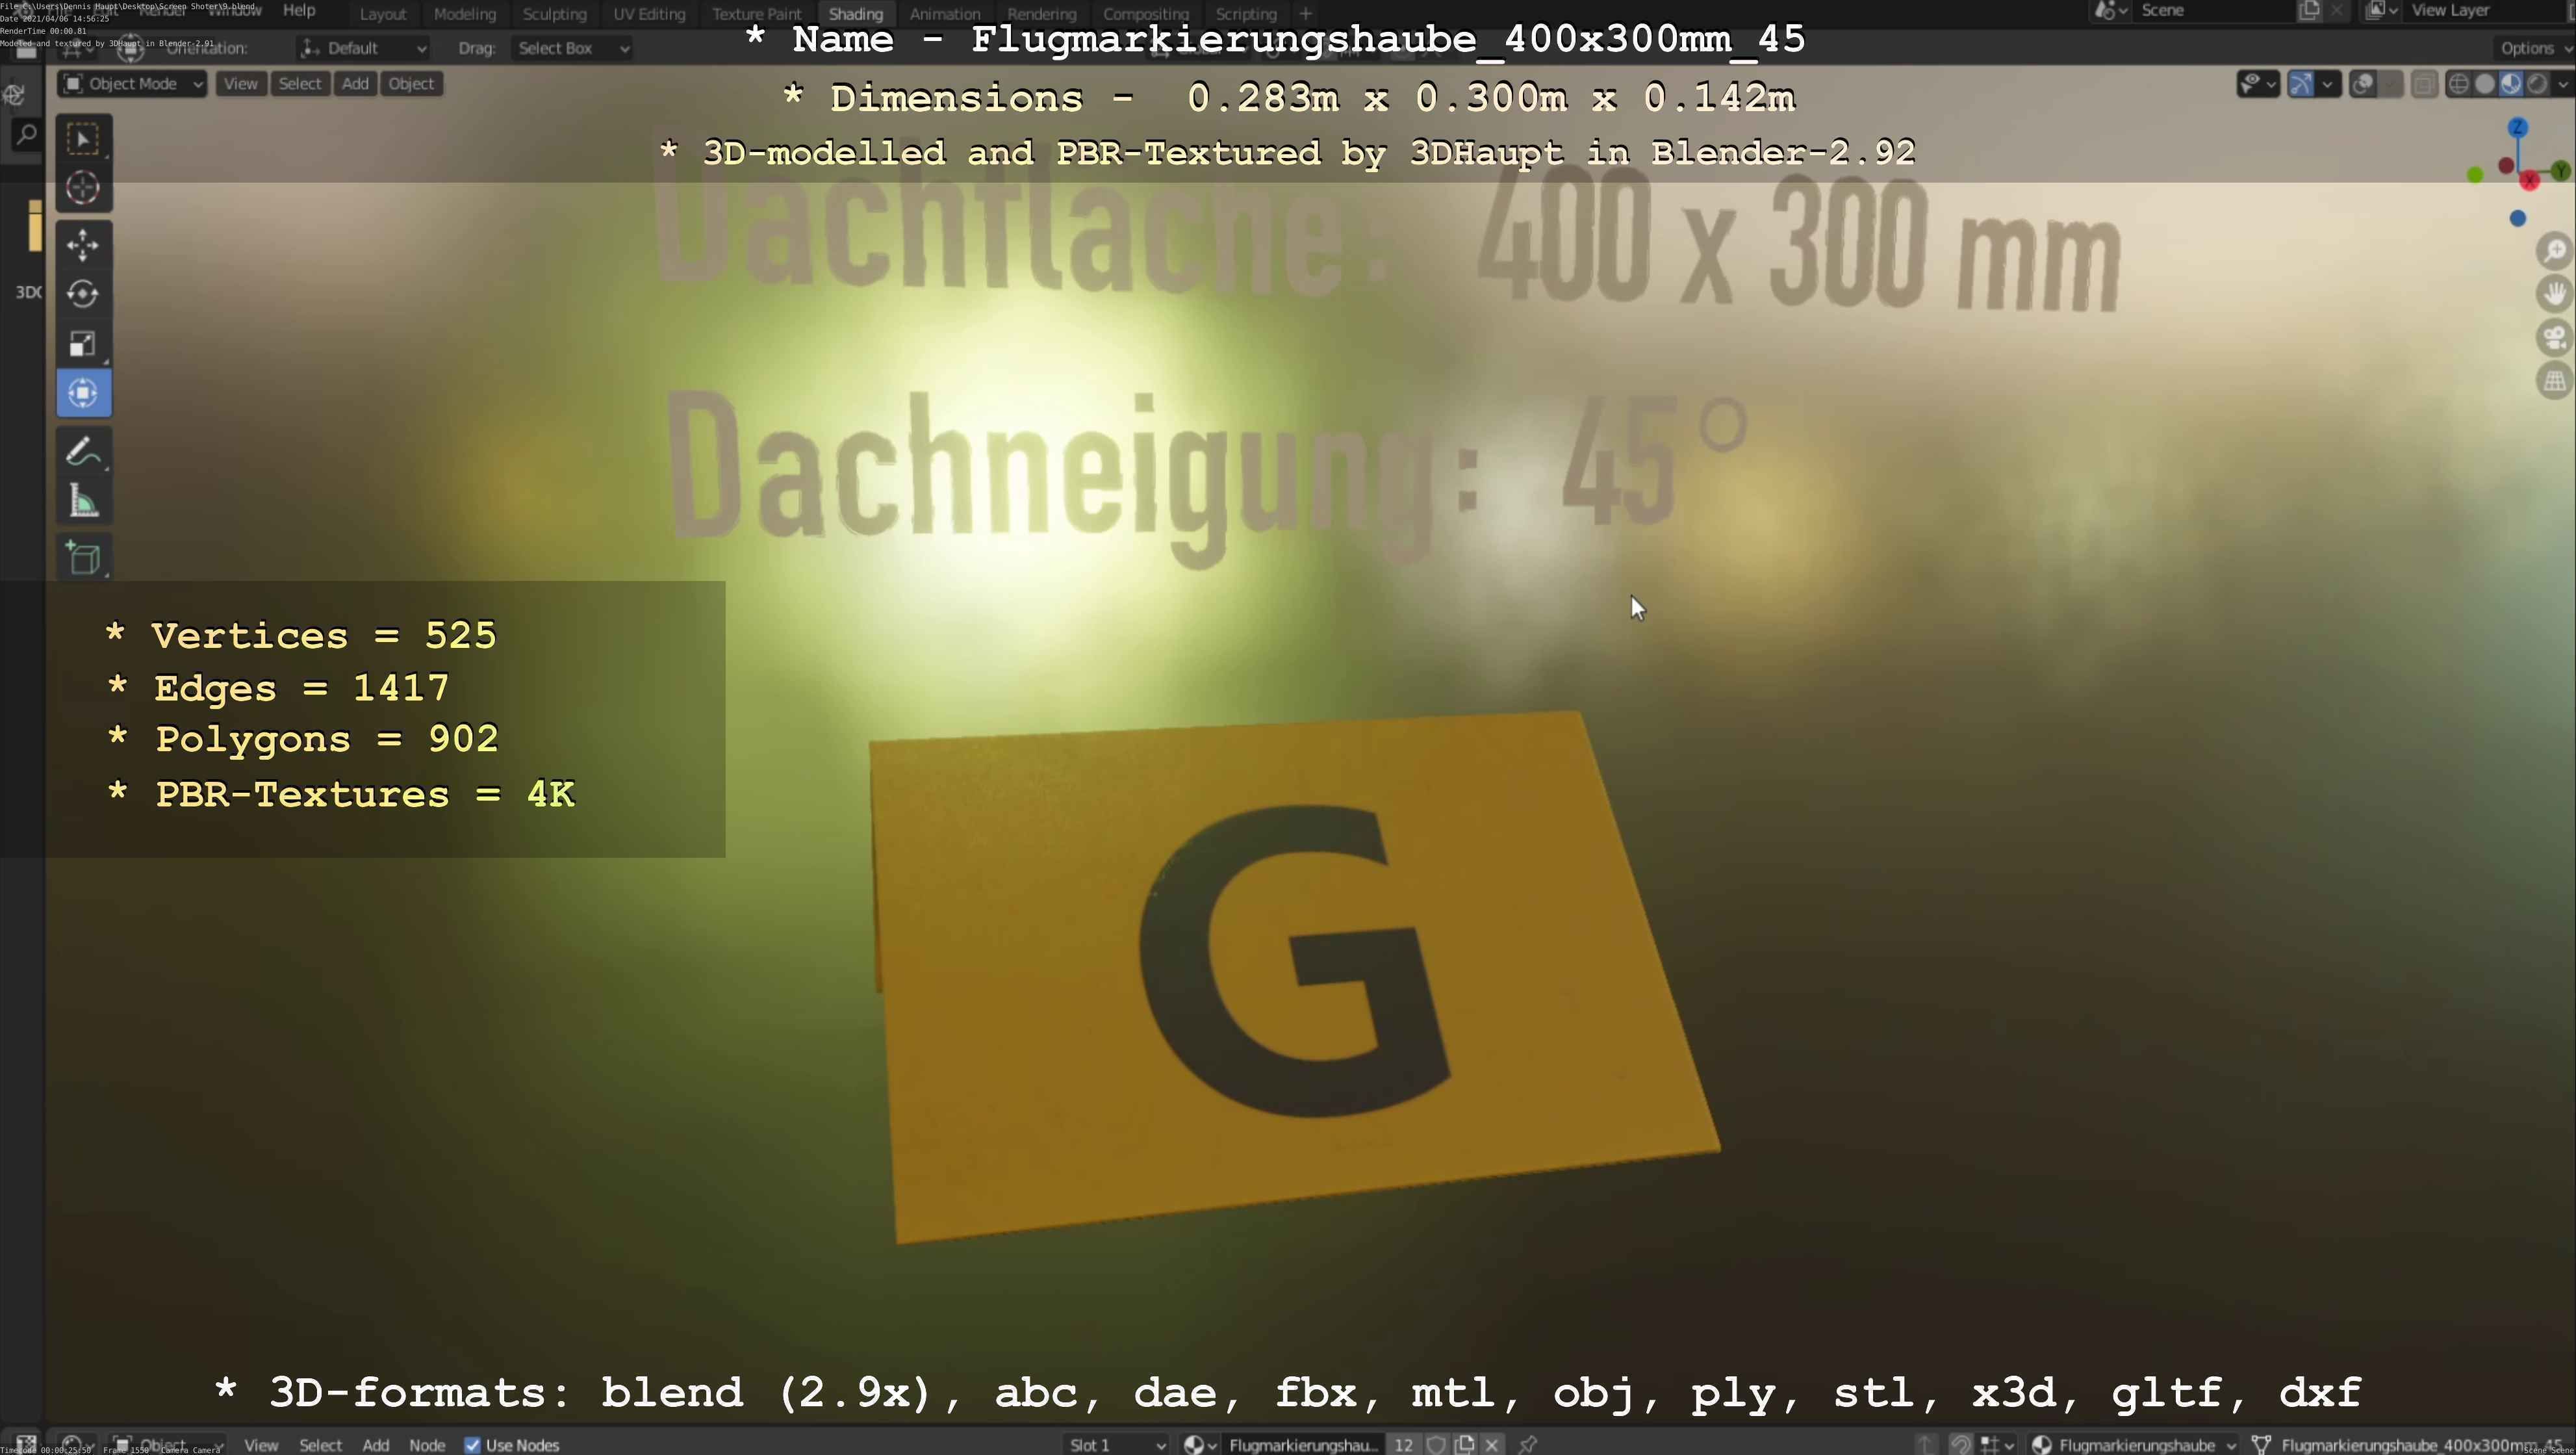Switch to the Animation workspace tab
2576x1455 pixels.
point(944,14)
